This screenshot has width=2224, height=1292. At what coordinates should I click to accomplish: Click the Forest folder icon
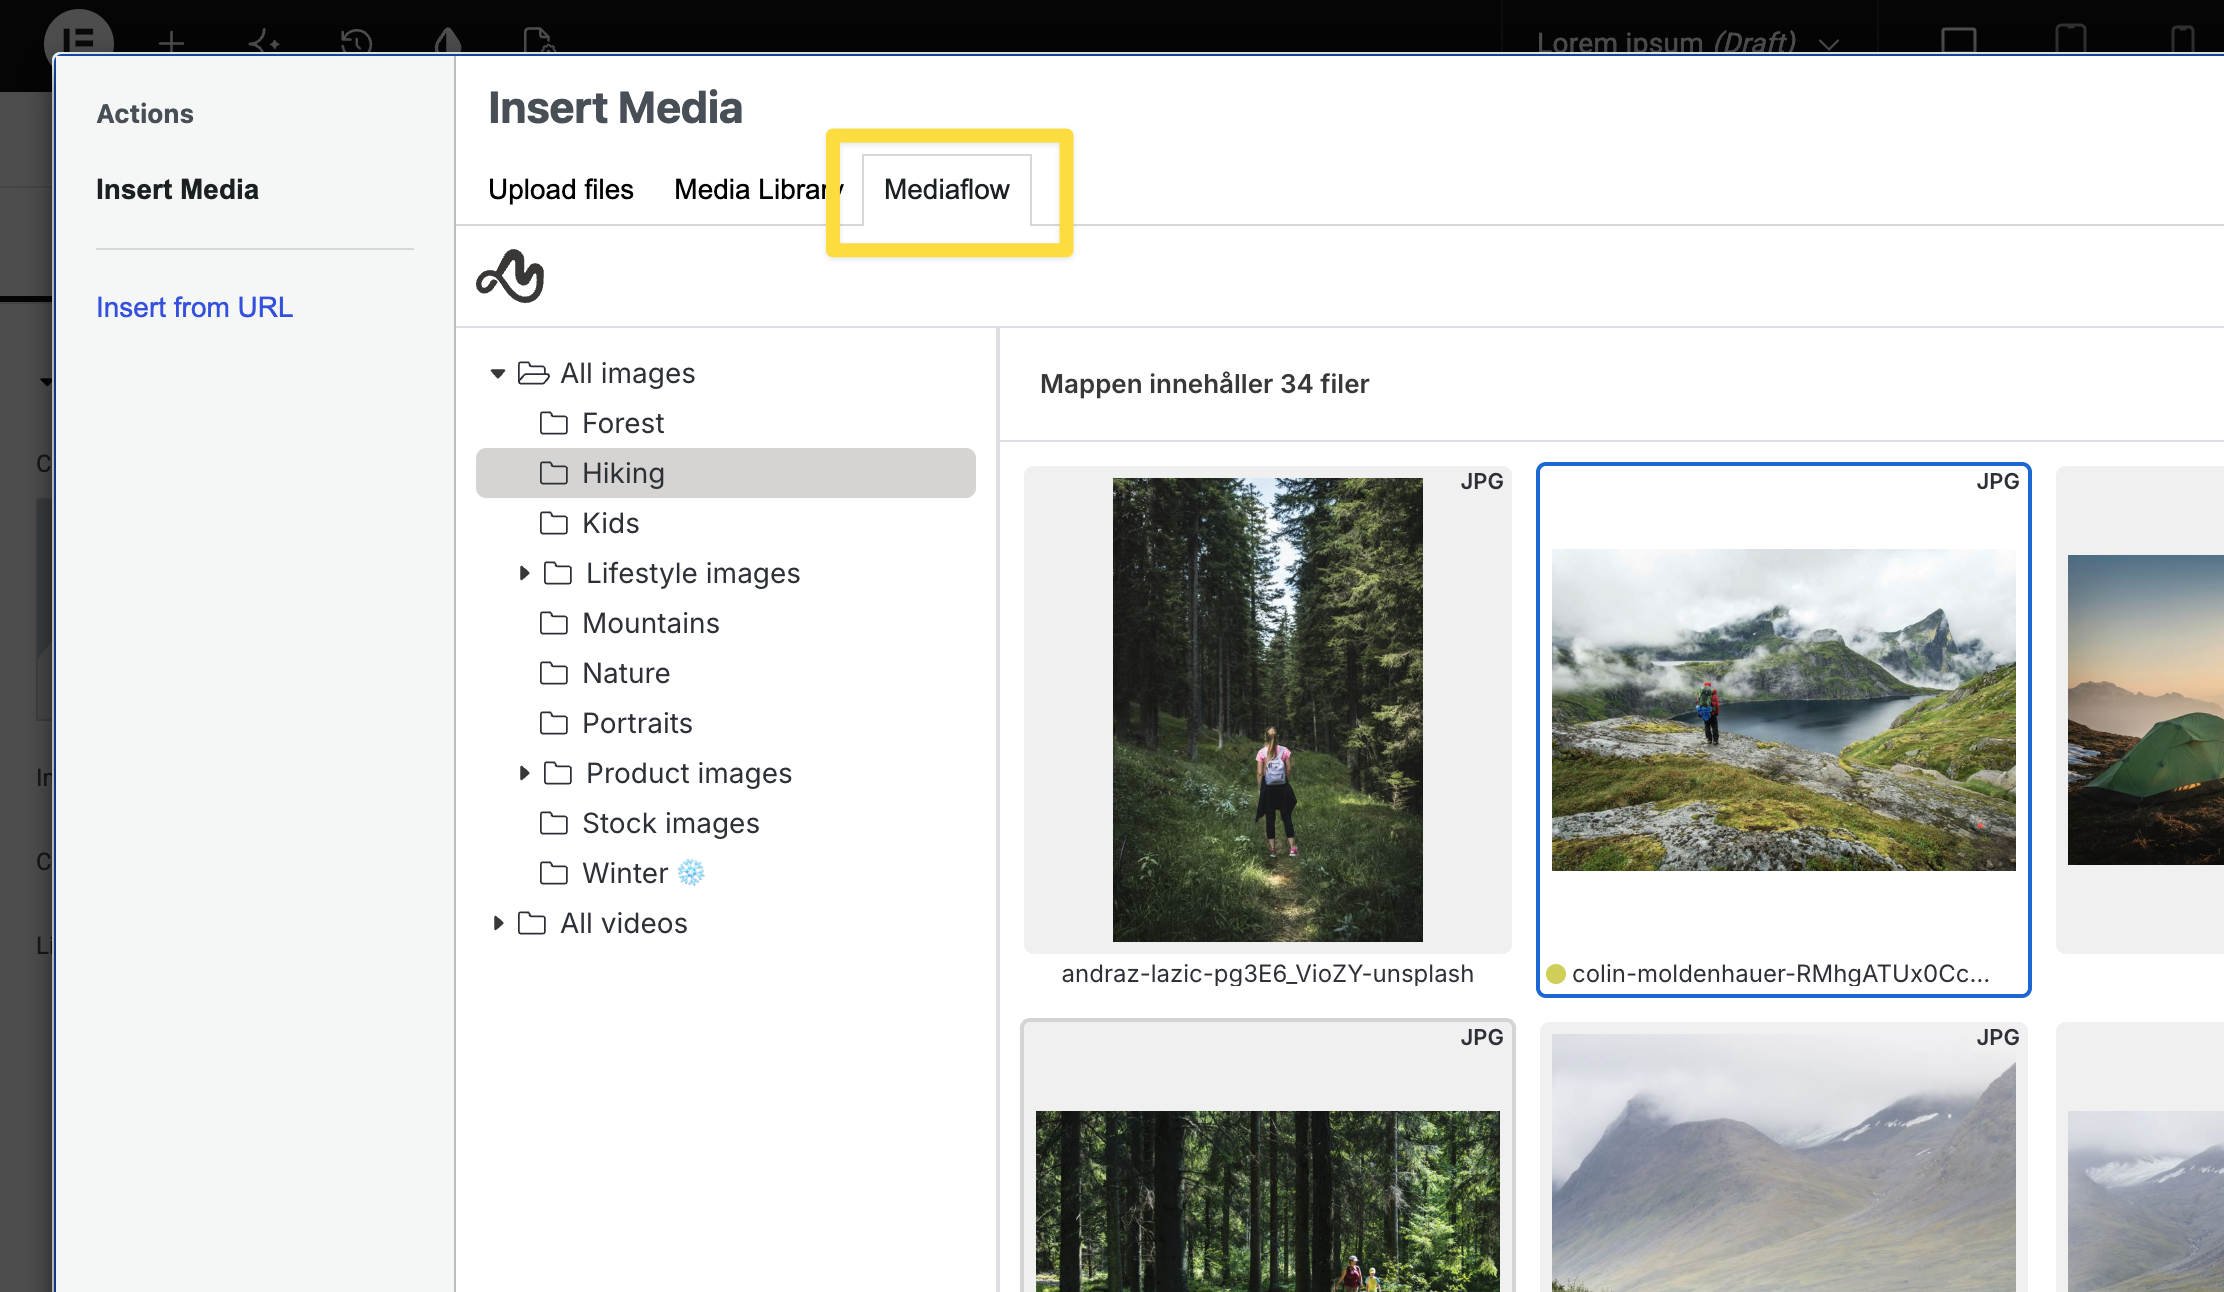[x=553, y=423]
